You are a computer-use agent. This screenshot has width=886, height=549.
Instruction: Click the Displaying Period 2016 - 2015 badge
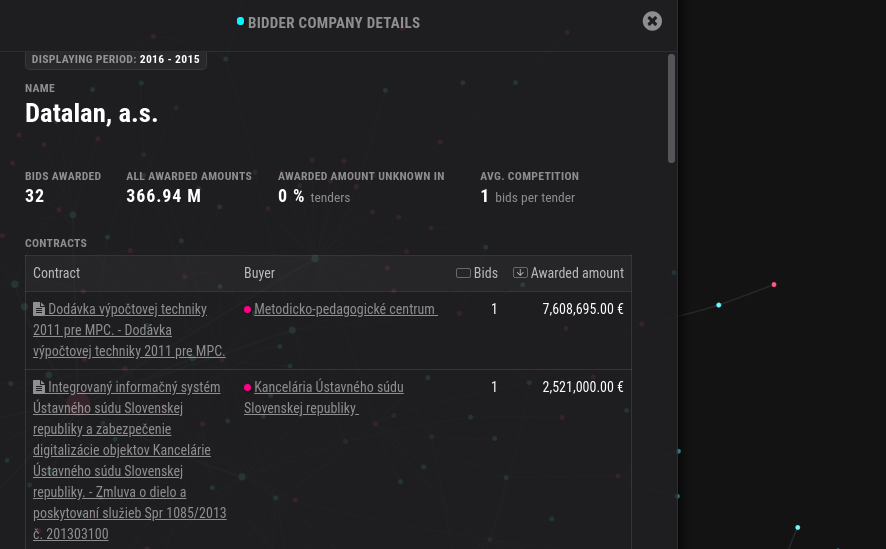[x=116, y=59]
